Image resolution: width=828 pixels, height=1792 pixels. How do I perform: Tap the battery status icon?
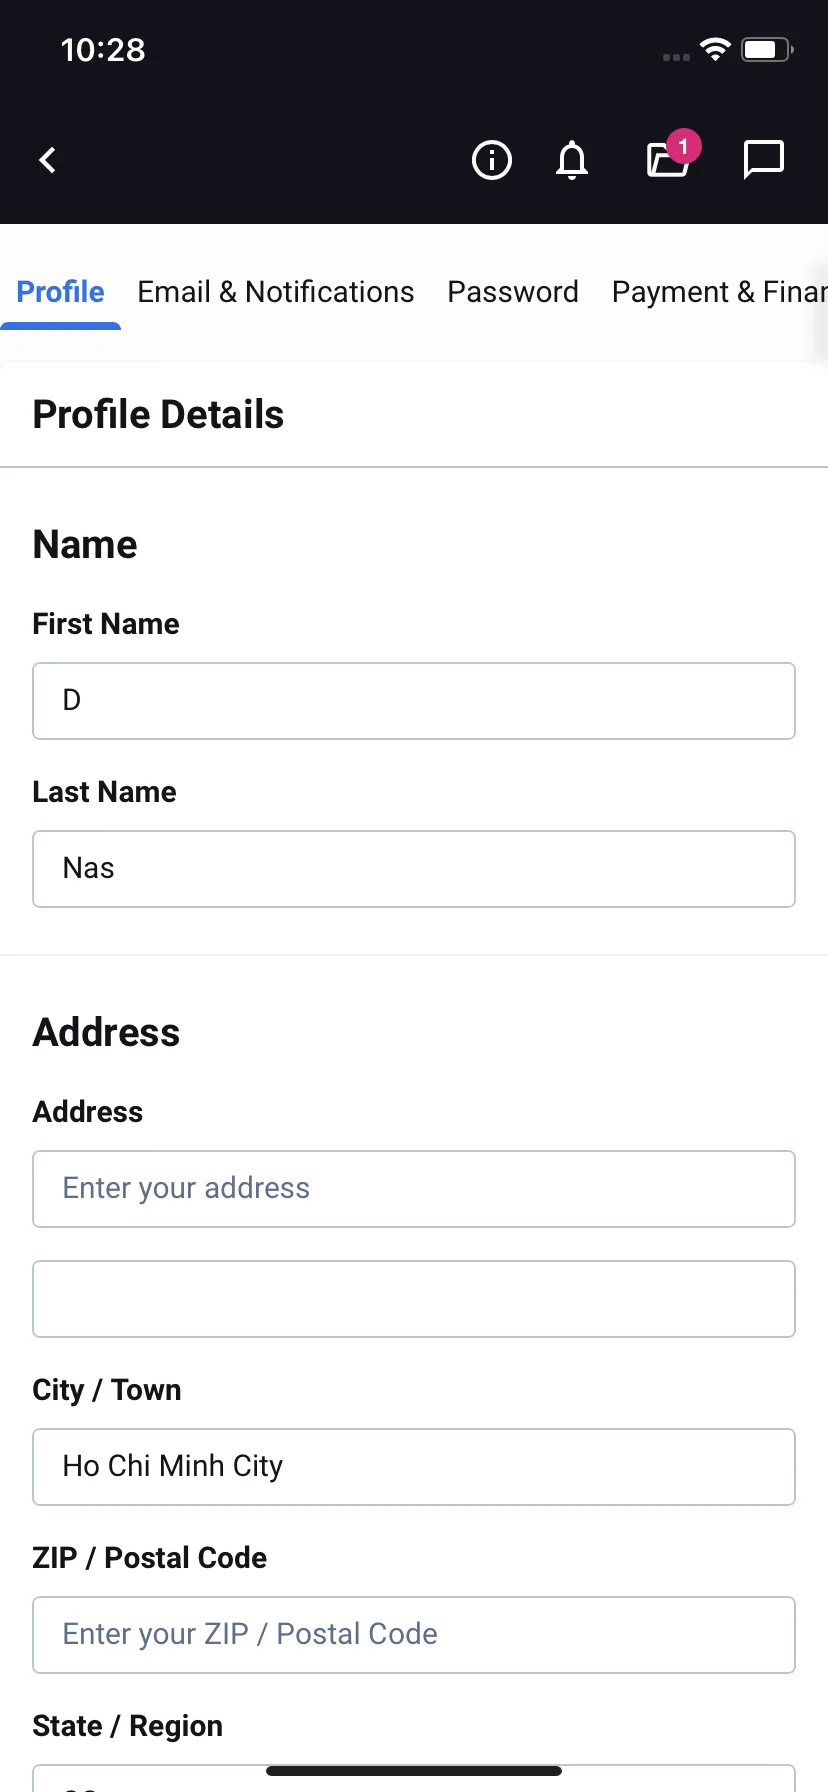click(767, 49)
